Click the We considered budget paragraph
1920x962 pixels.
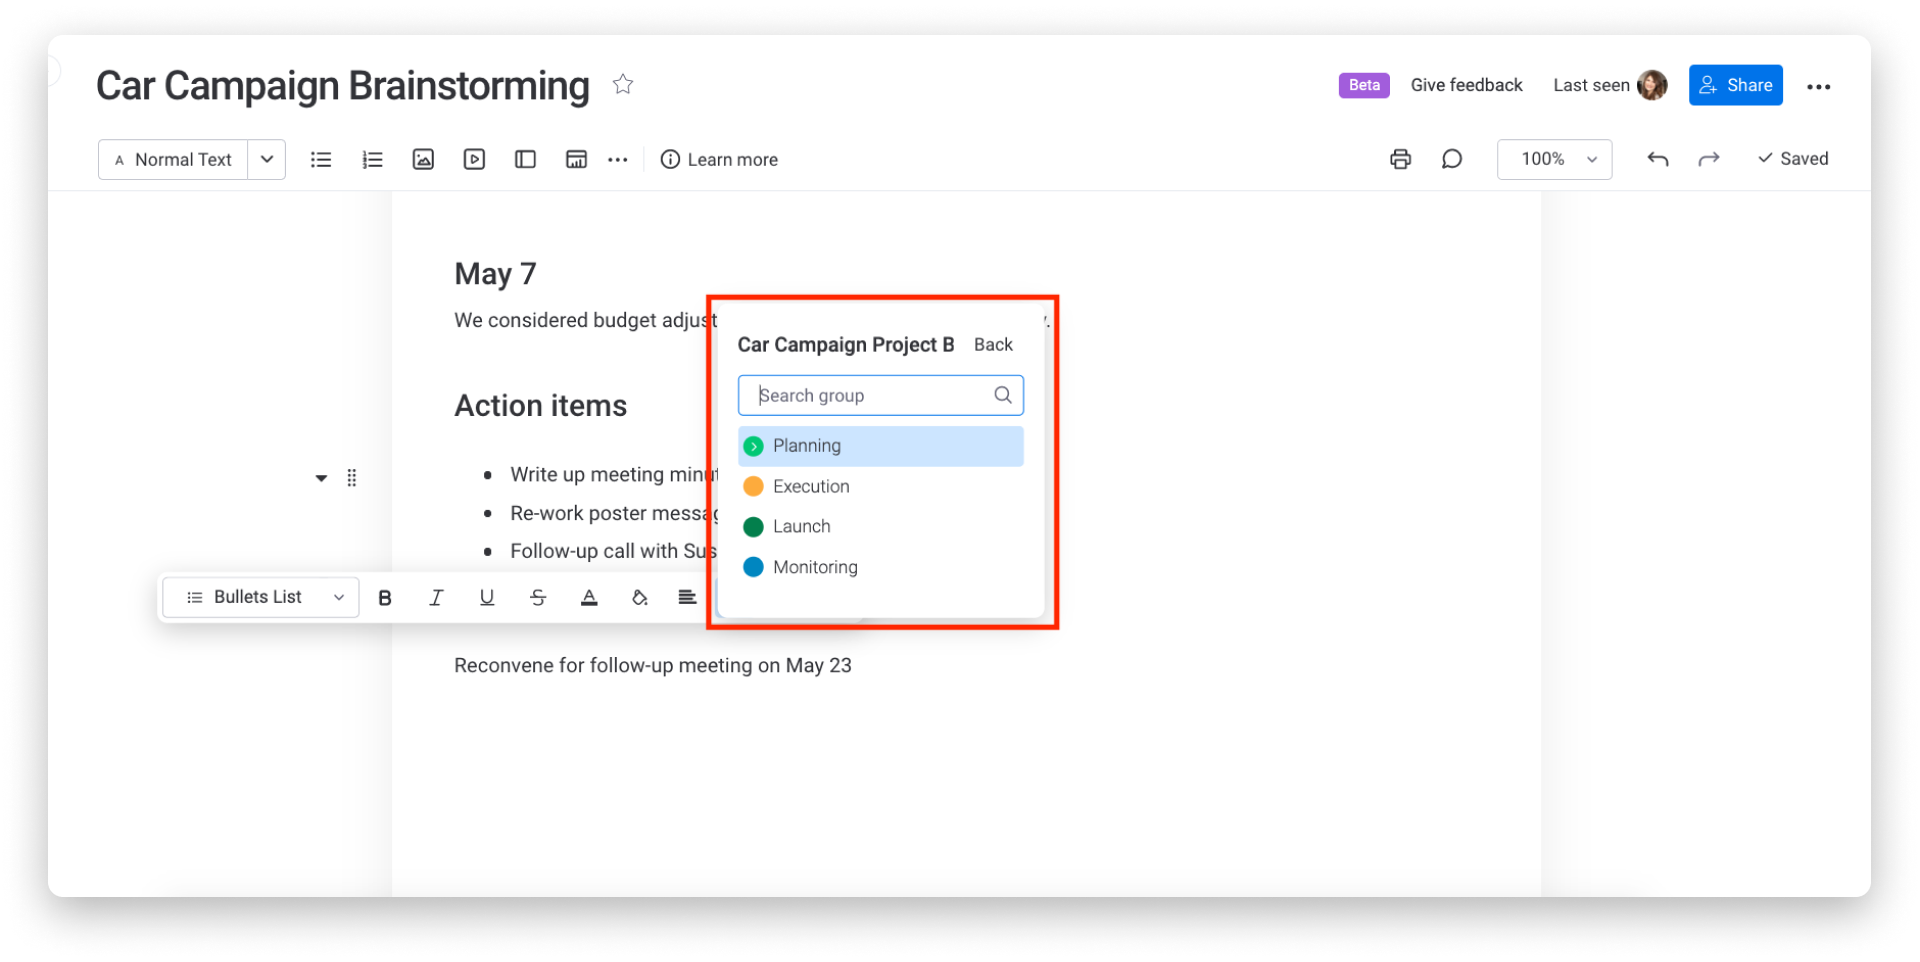[584, 320]
